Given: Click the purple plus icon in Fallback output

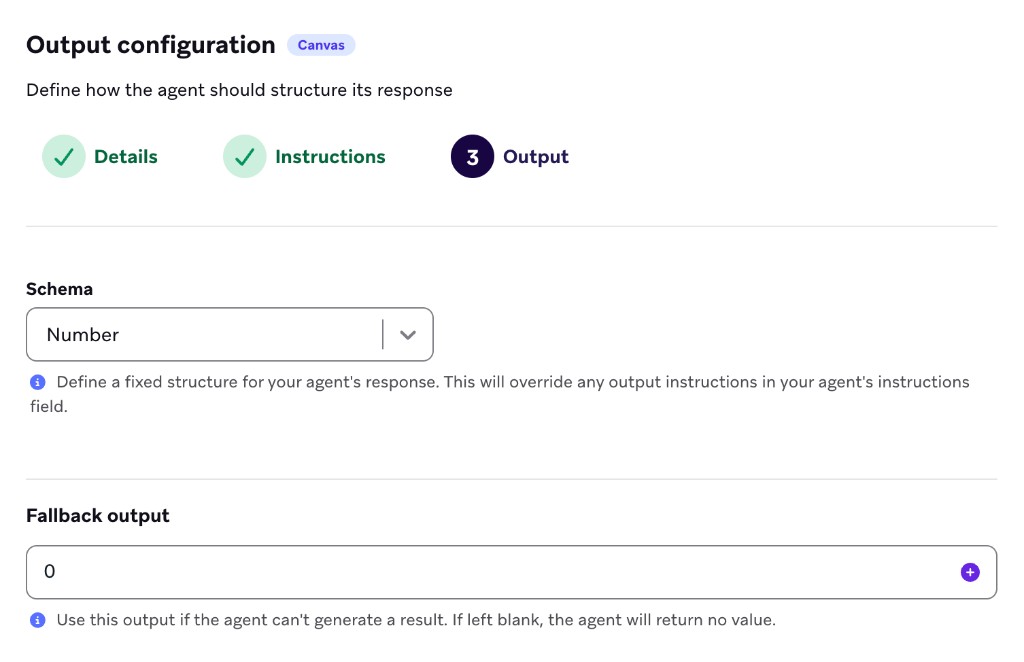Looking at the screenshot, I should point(970,572).
